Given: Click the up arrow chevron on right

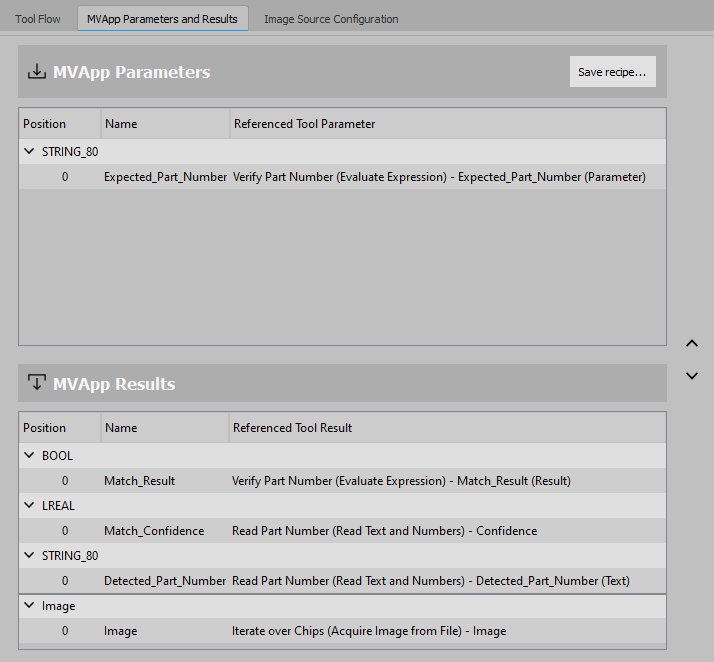Looking at the screenshot, I should click(x=692, y=343).
